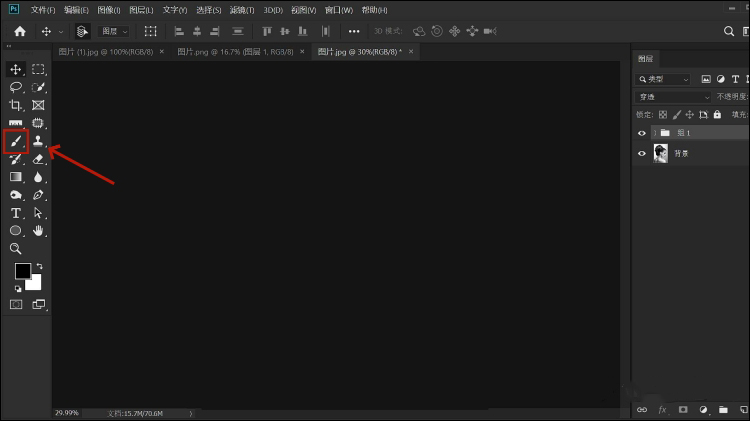Open status bar info arrow
This screenshot has width=750, height=421.
click(x=191, y=414)
